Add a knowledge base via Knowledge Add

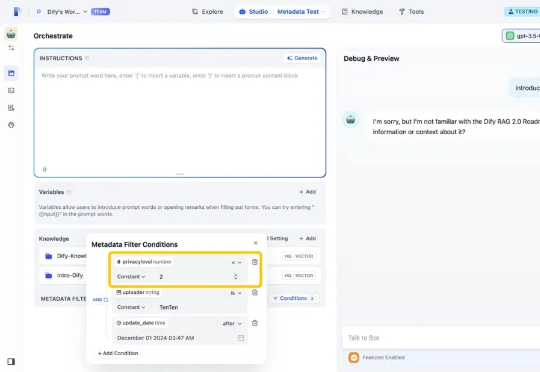coord(308,238)
